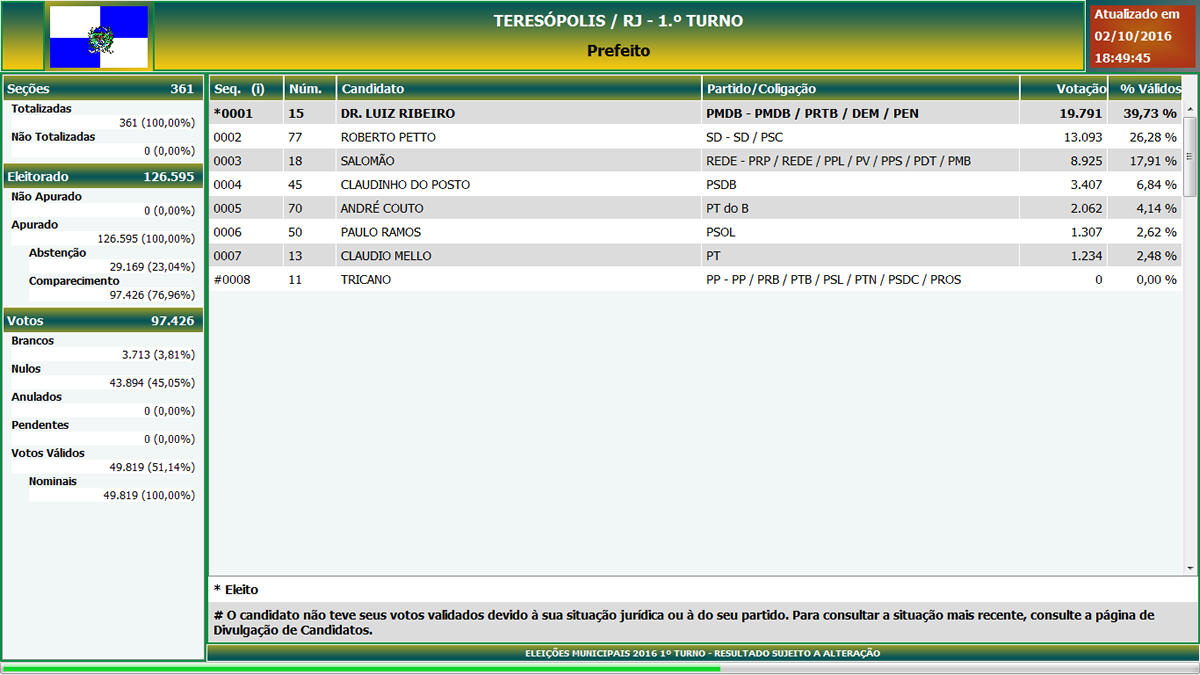Screen dimensions: 1200x675
Task: Click the scrollbar up arrow in candidate table
Action: point(1190,110)
